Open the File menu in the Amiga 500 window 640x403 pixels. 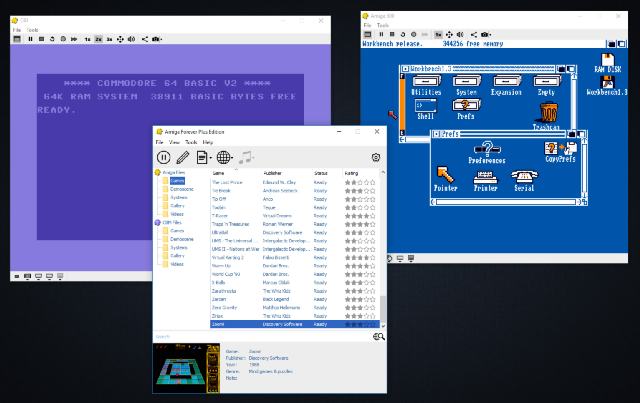click(367, 25)
